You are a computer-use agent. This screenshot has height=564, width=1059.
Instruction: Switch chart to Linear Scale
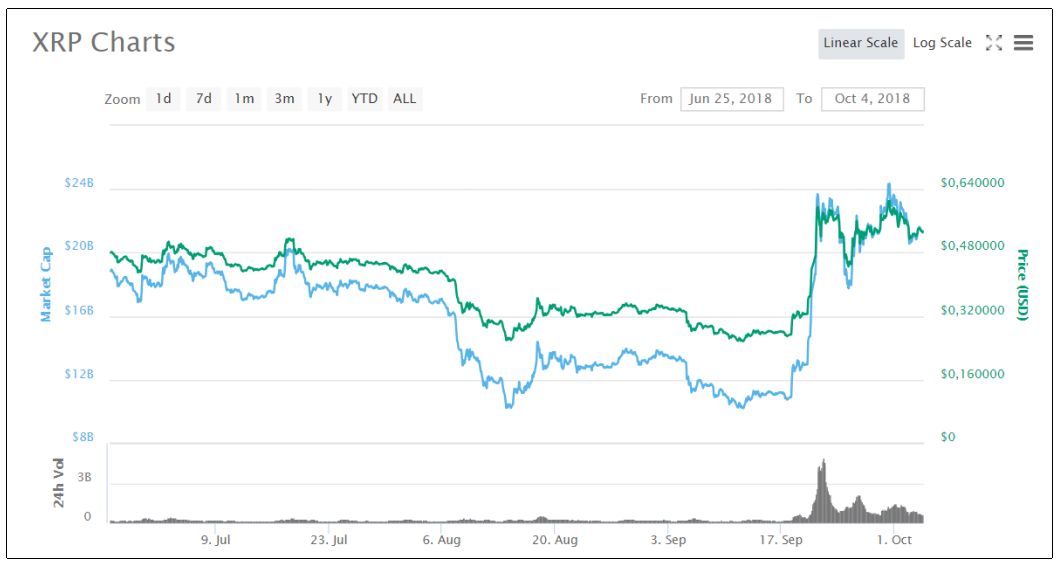(861, 43)
